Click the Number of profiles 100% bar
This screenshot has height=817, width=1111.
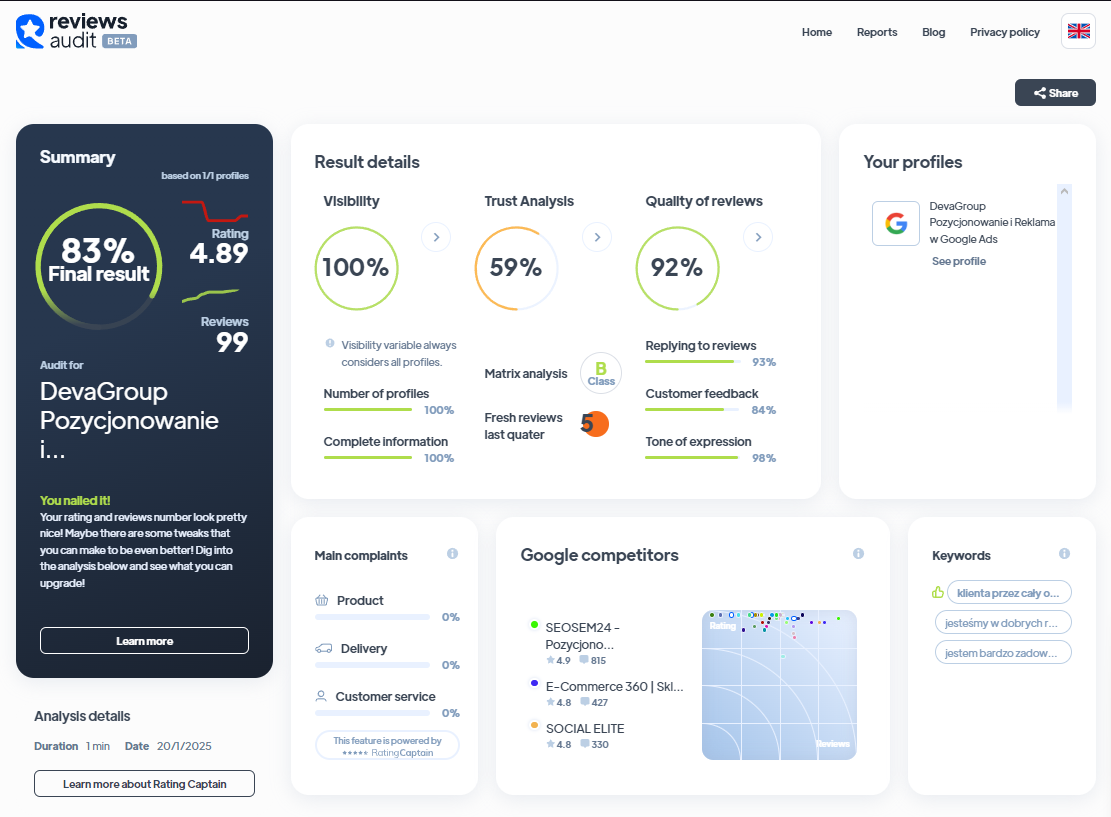click(x=368, y=410)
